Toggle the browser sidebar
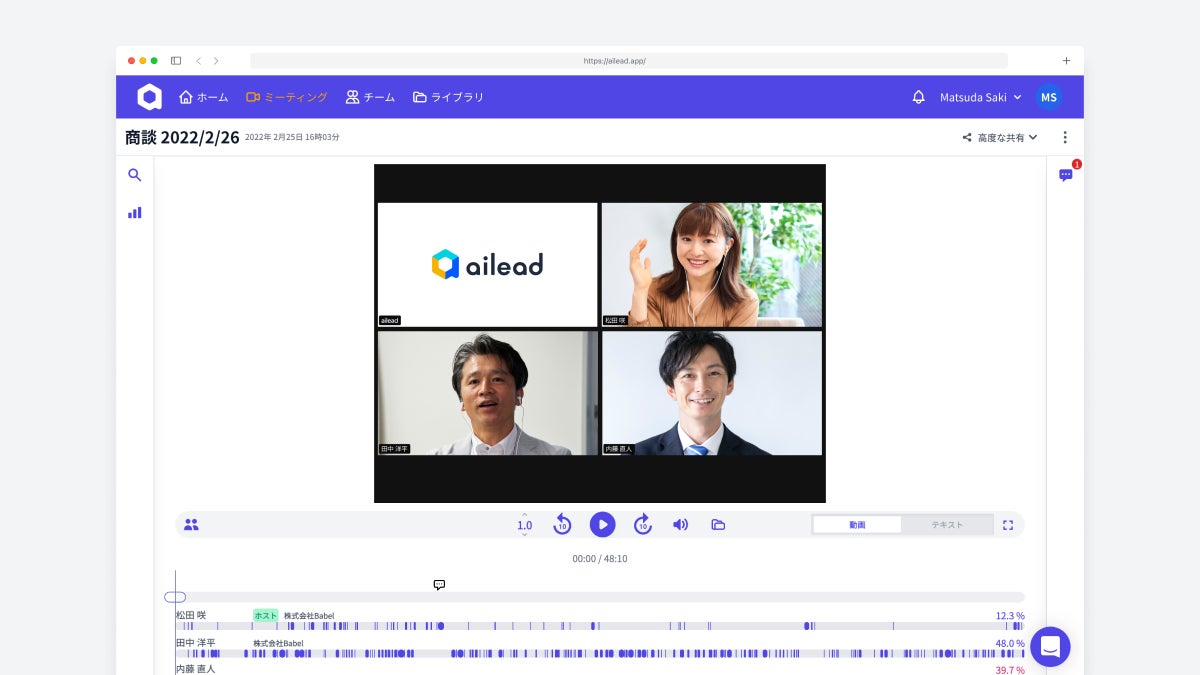The image size is (1200, 675). 176,61
